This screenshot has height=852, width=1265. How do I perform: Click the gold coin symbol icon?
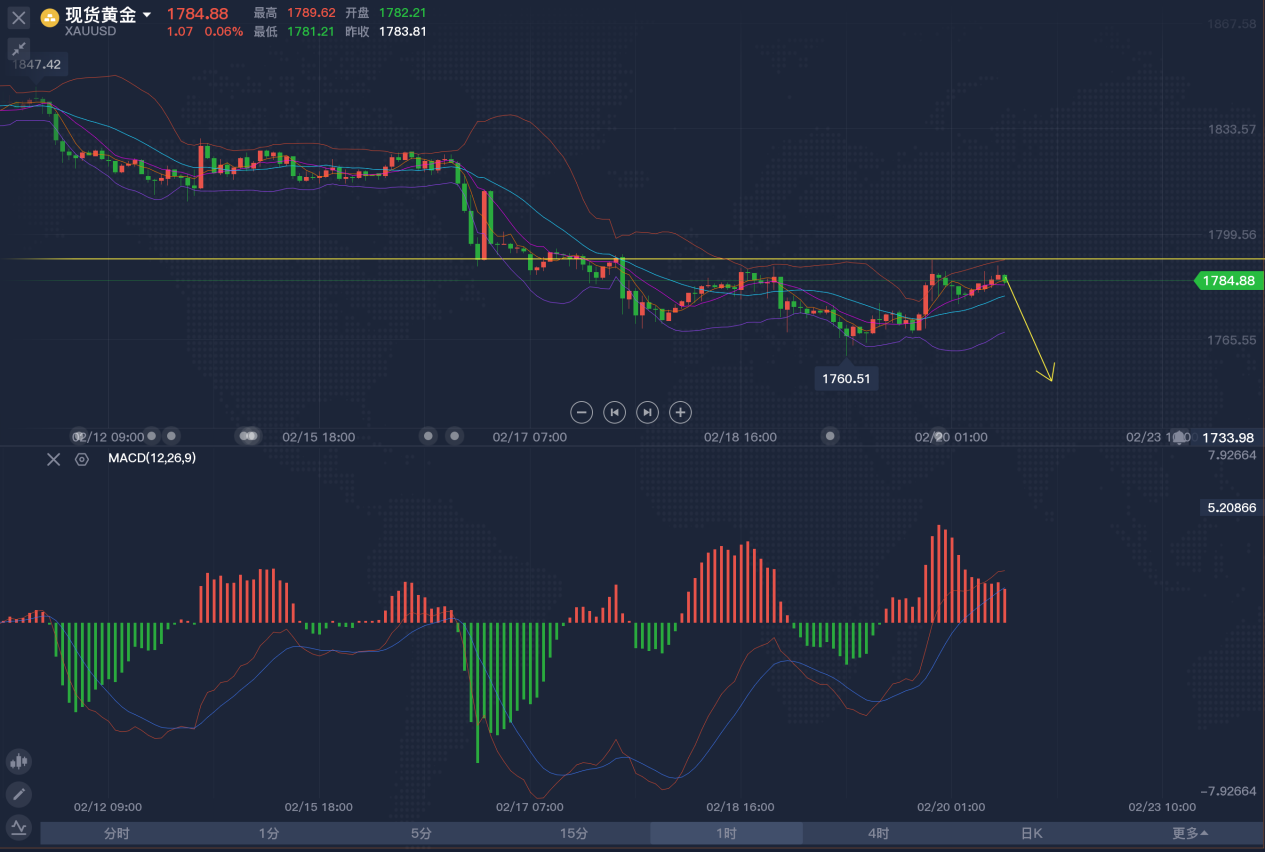point(49,18)
